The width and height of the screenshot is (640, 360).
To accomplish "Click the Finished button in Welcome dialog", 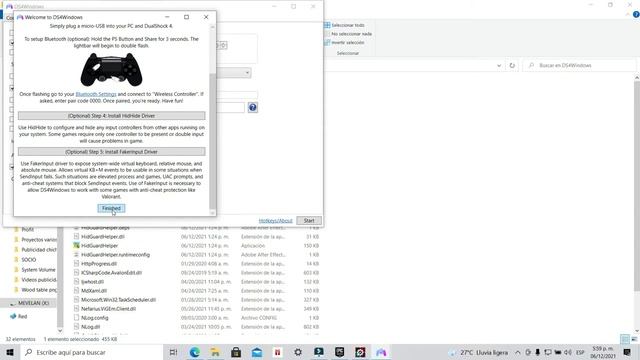I will click(x=111, y=208).
